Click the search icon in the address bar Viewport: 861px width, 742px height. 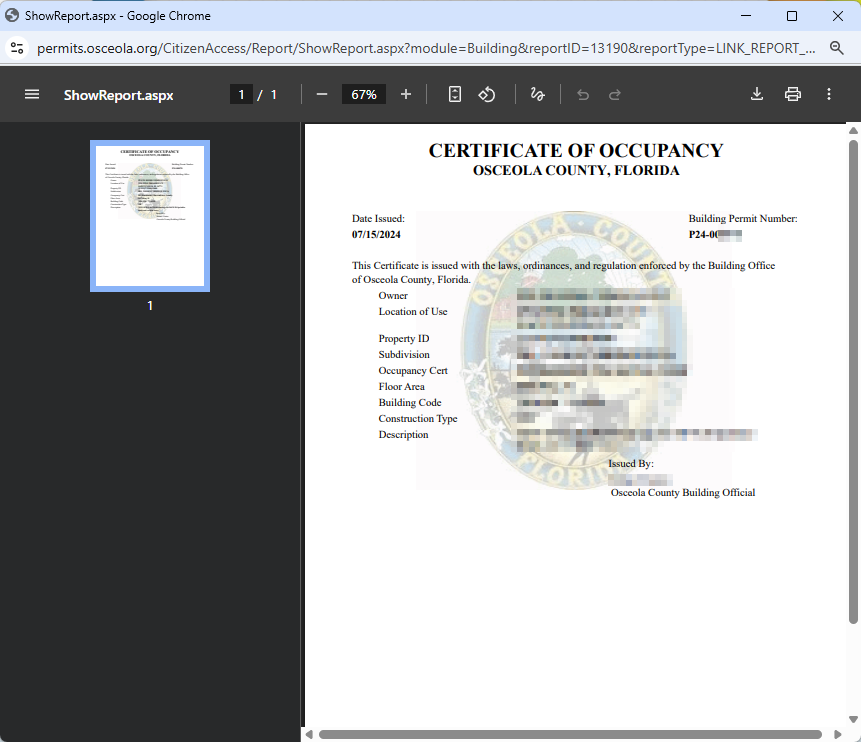click(838, 46)
